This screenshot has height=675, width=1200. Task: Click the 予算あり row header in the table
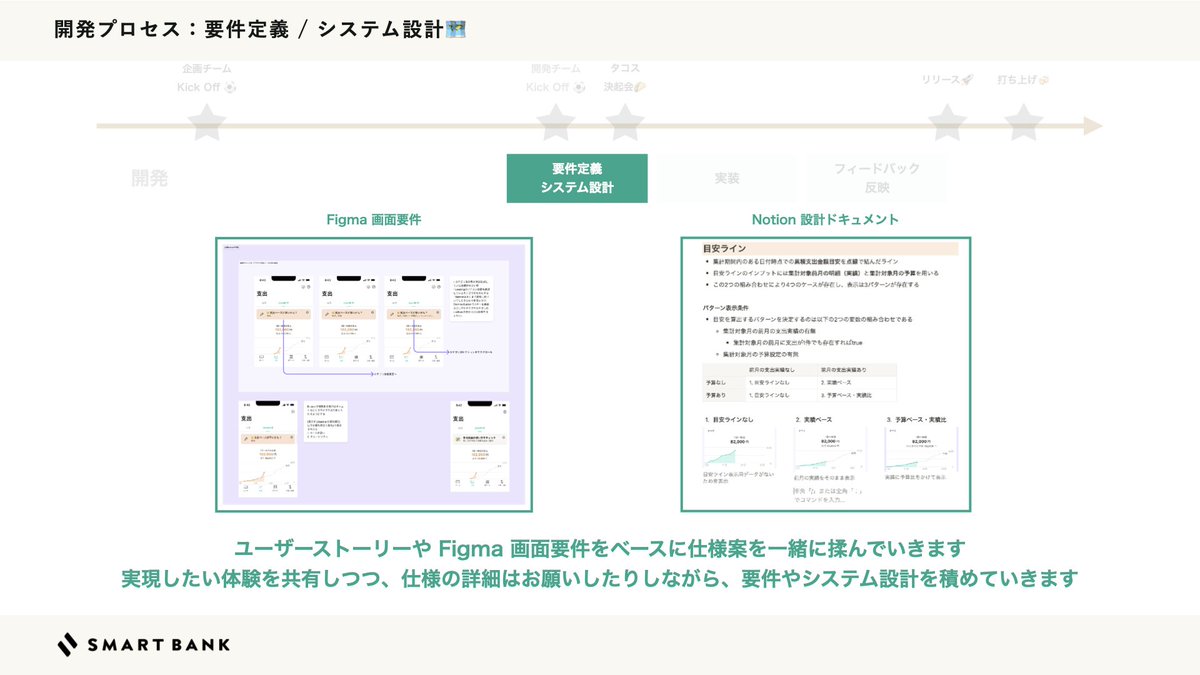tap(715, 396)
